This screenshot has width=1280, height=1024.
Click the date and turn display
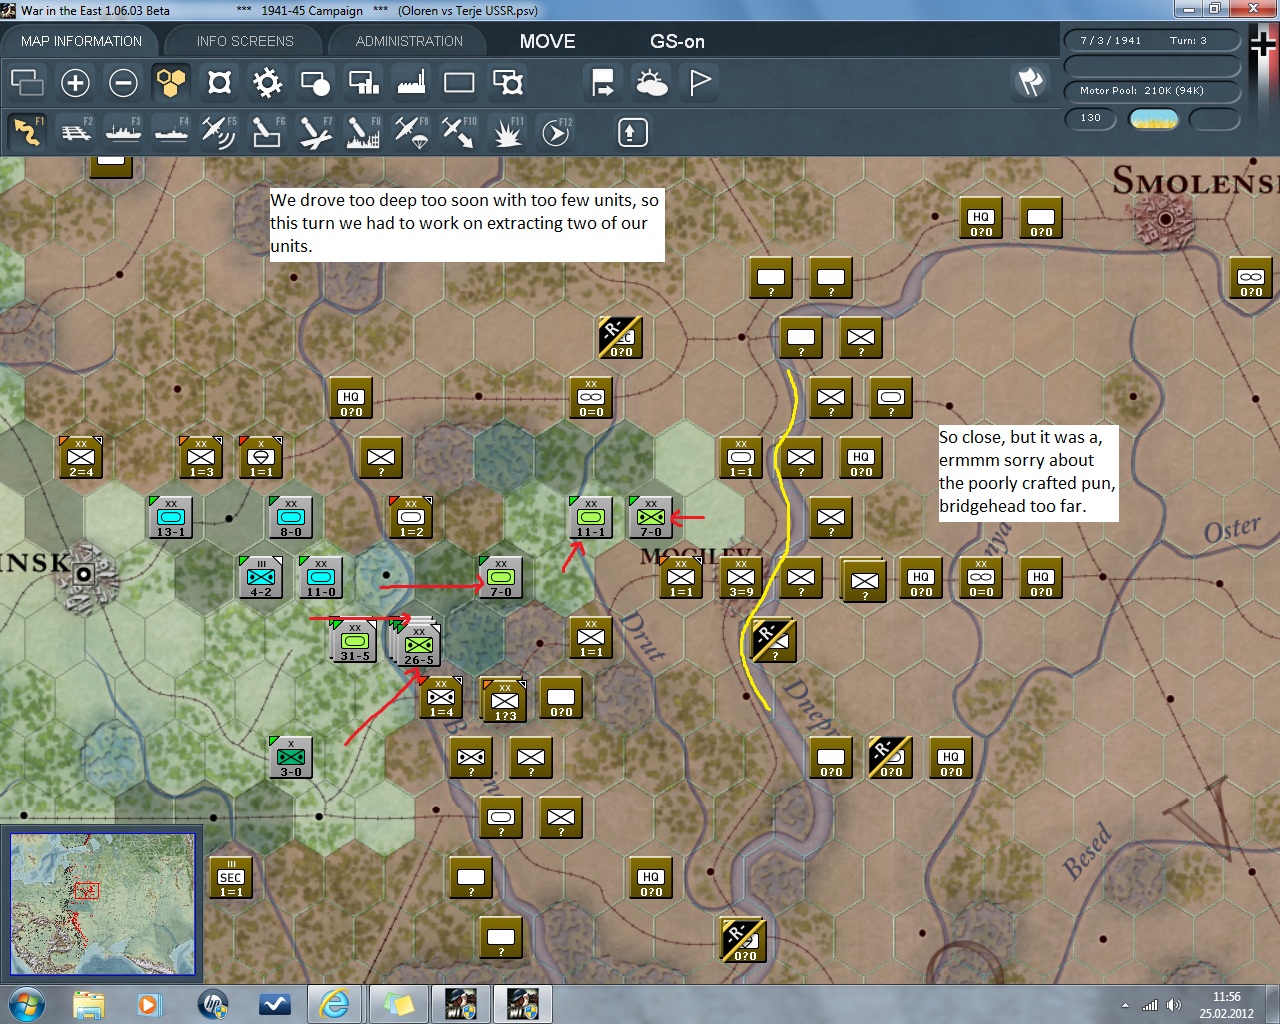1152,41
